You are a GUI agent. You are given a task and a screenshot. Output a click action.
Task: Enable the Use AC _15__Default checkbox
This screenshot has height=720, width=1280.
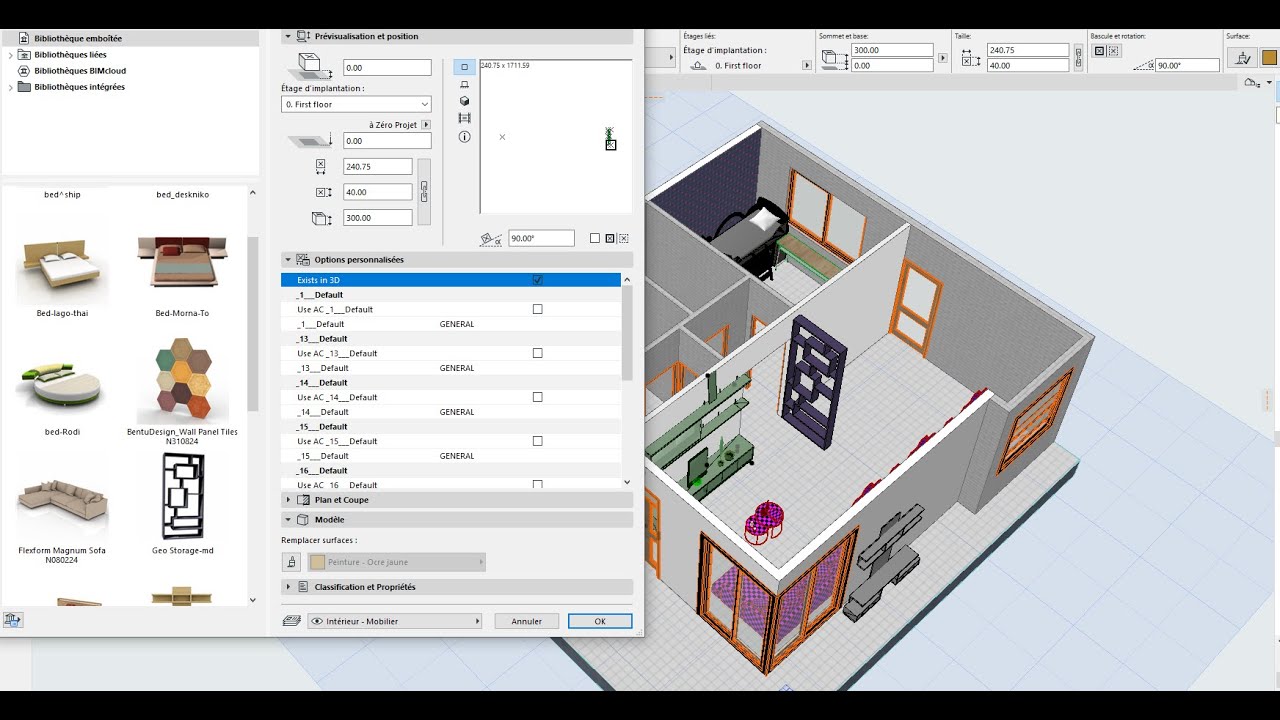(538, 441)
